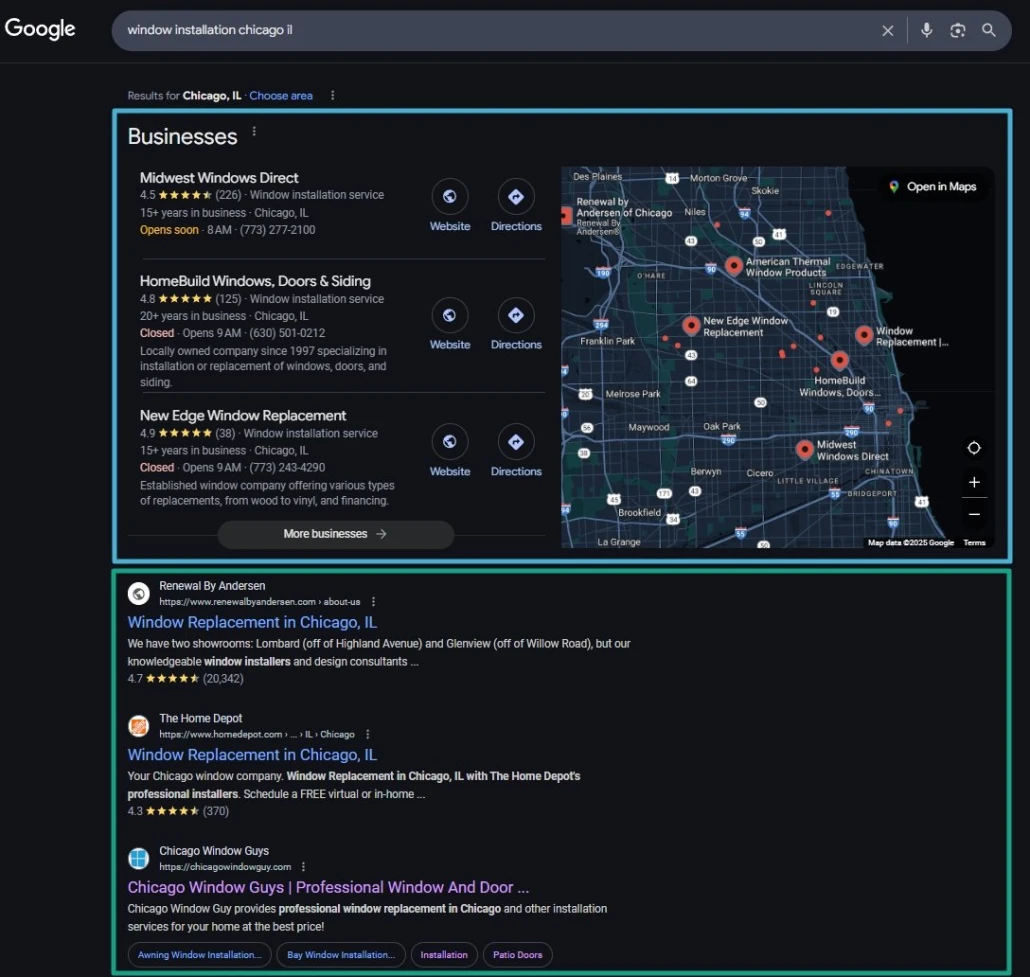Open Midwest Windows Direct Website icon
The height and width of the screenshot is (977, 1030).
[450, 196]
